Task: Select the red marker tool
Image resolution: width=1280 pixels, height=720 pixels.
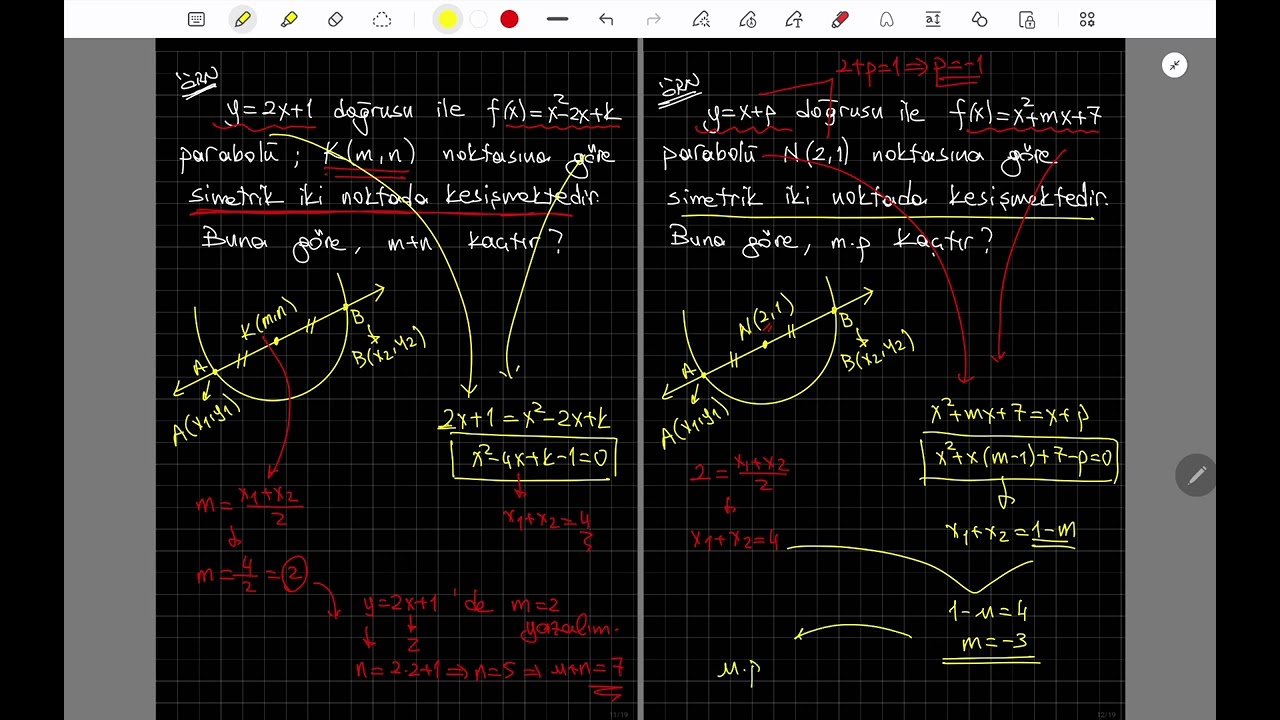Action: pyautogui.click(x=840, y=19)
